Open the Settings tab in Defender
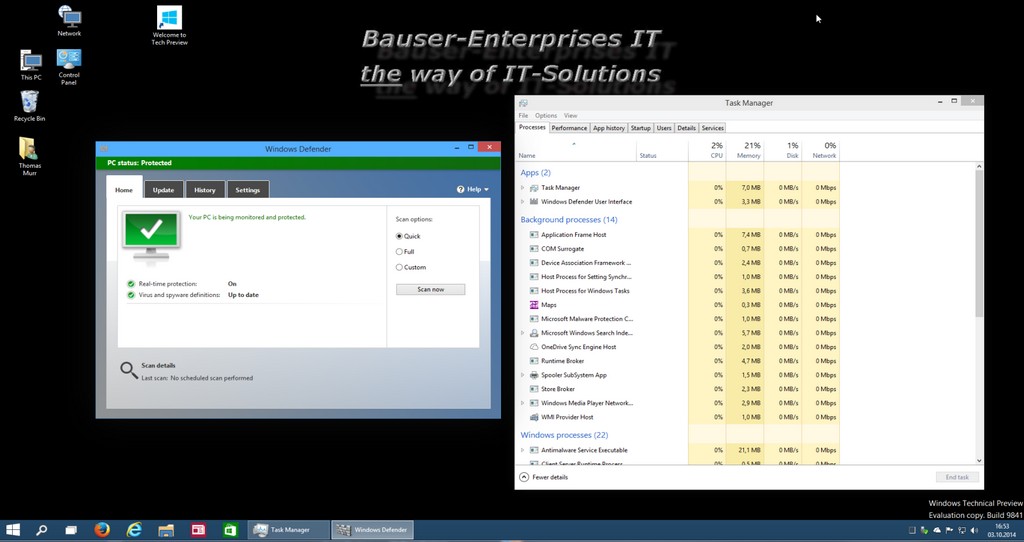The height and width of the screenshot is (542, 1024). [248, 189]
